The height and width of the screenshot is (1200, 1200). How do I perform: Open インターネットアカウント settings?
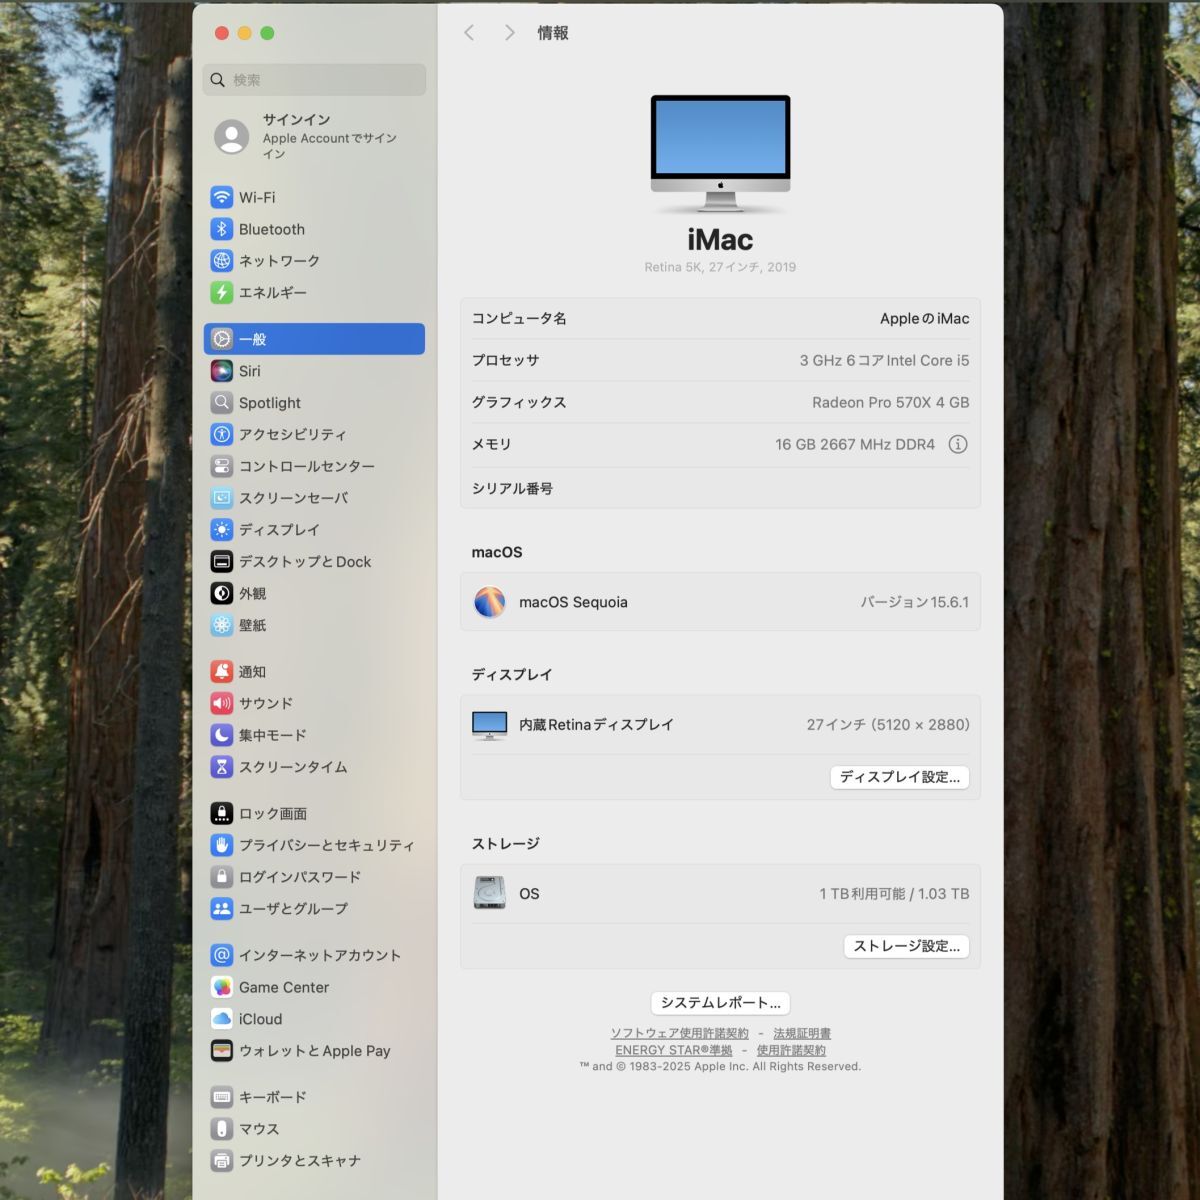coord(314,955)
